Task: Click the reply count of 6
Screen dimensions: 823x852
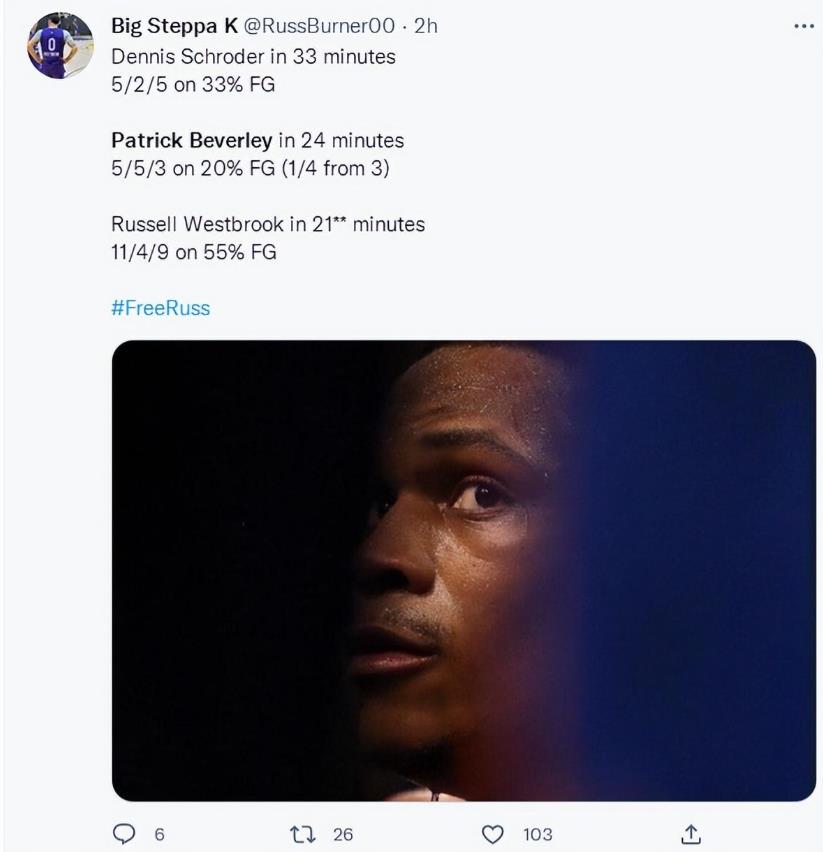Action: pos(158,834)
